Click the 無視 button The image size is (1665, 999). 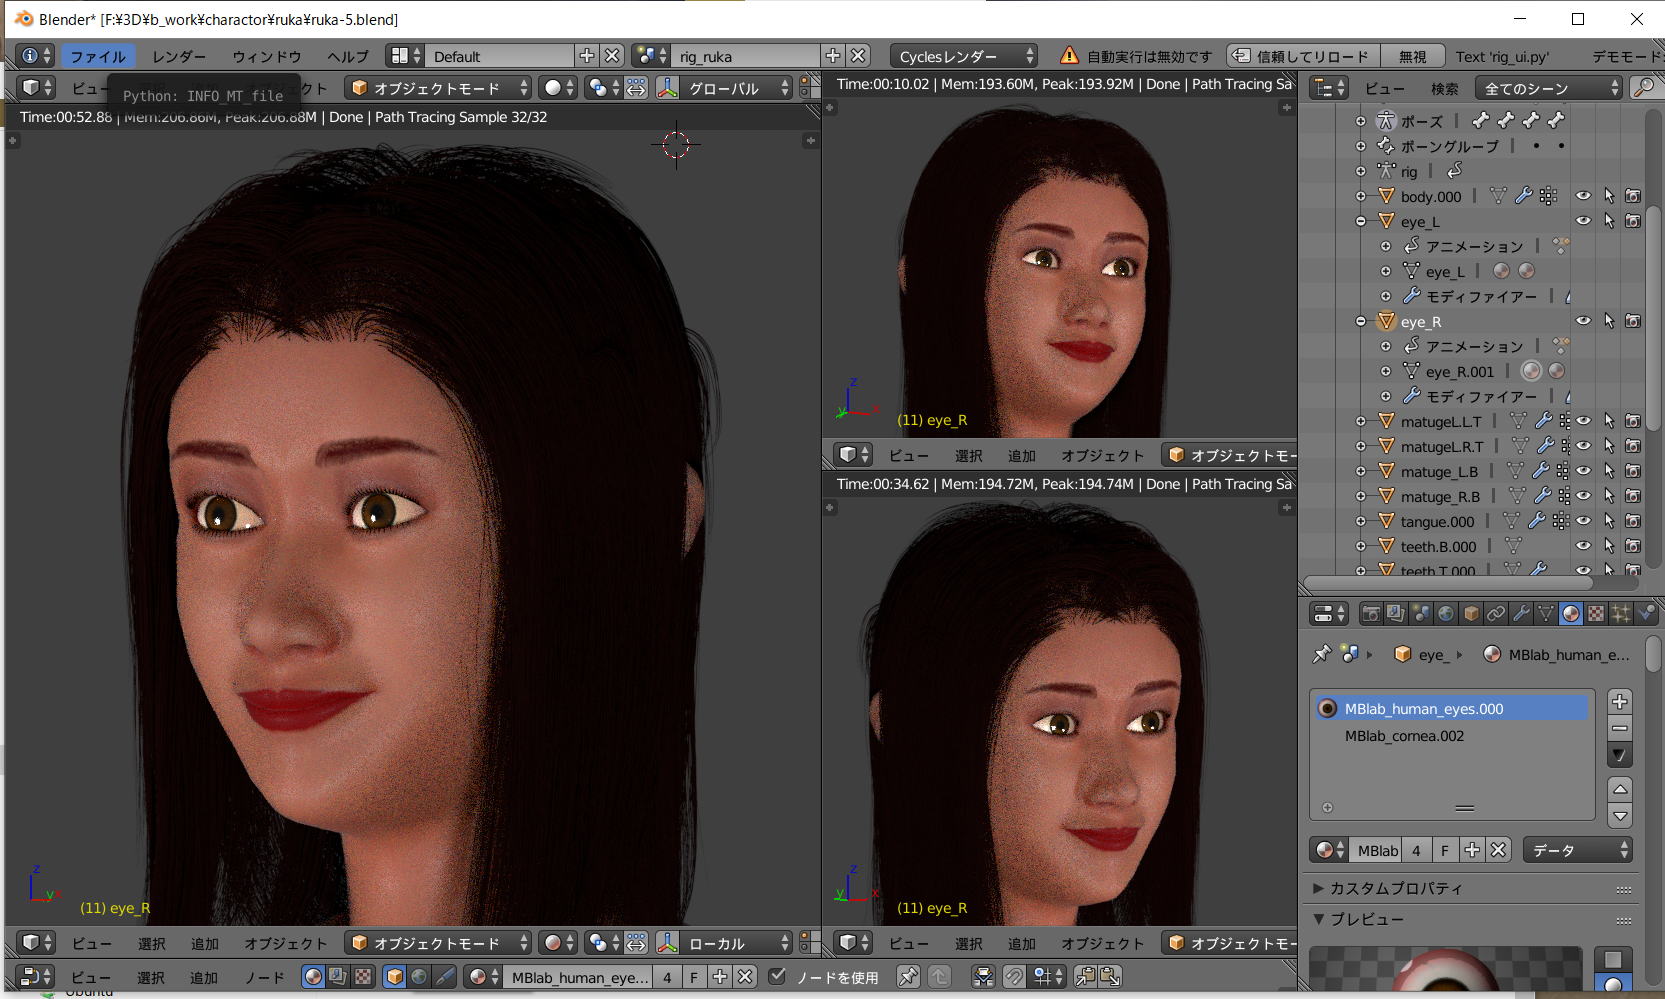tap(1412, 56)
